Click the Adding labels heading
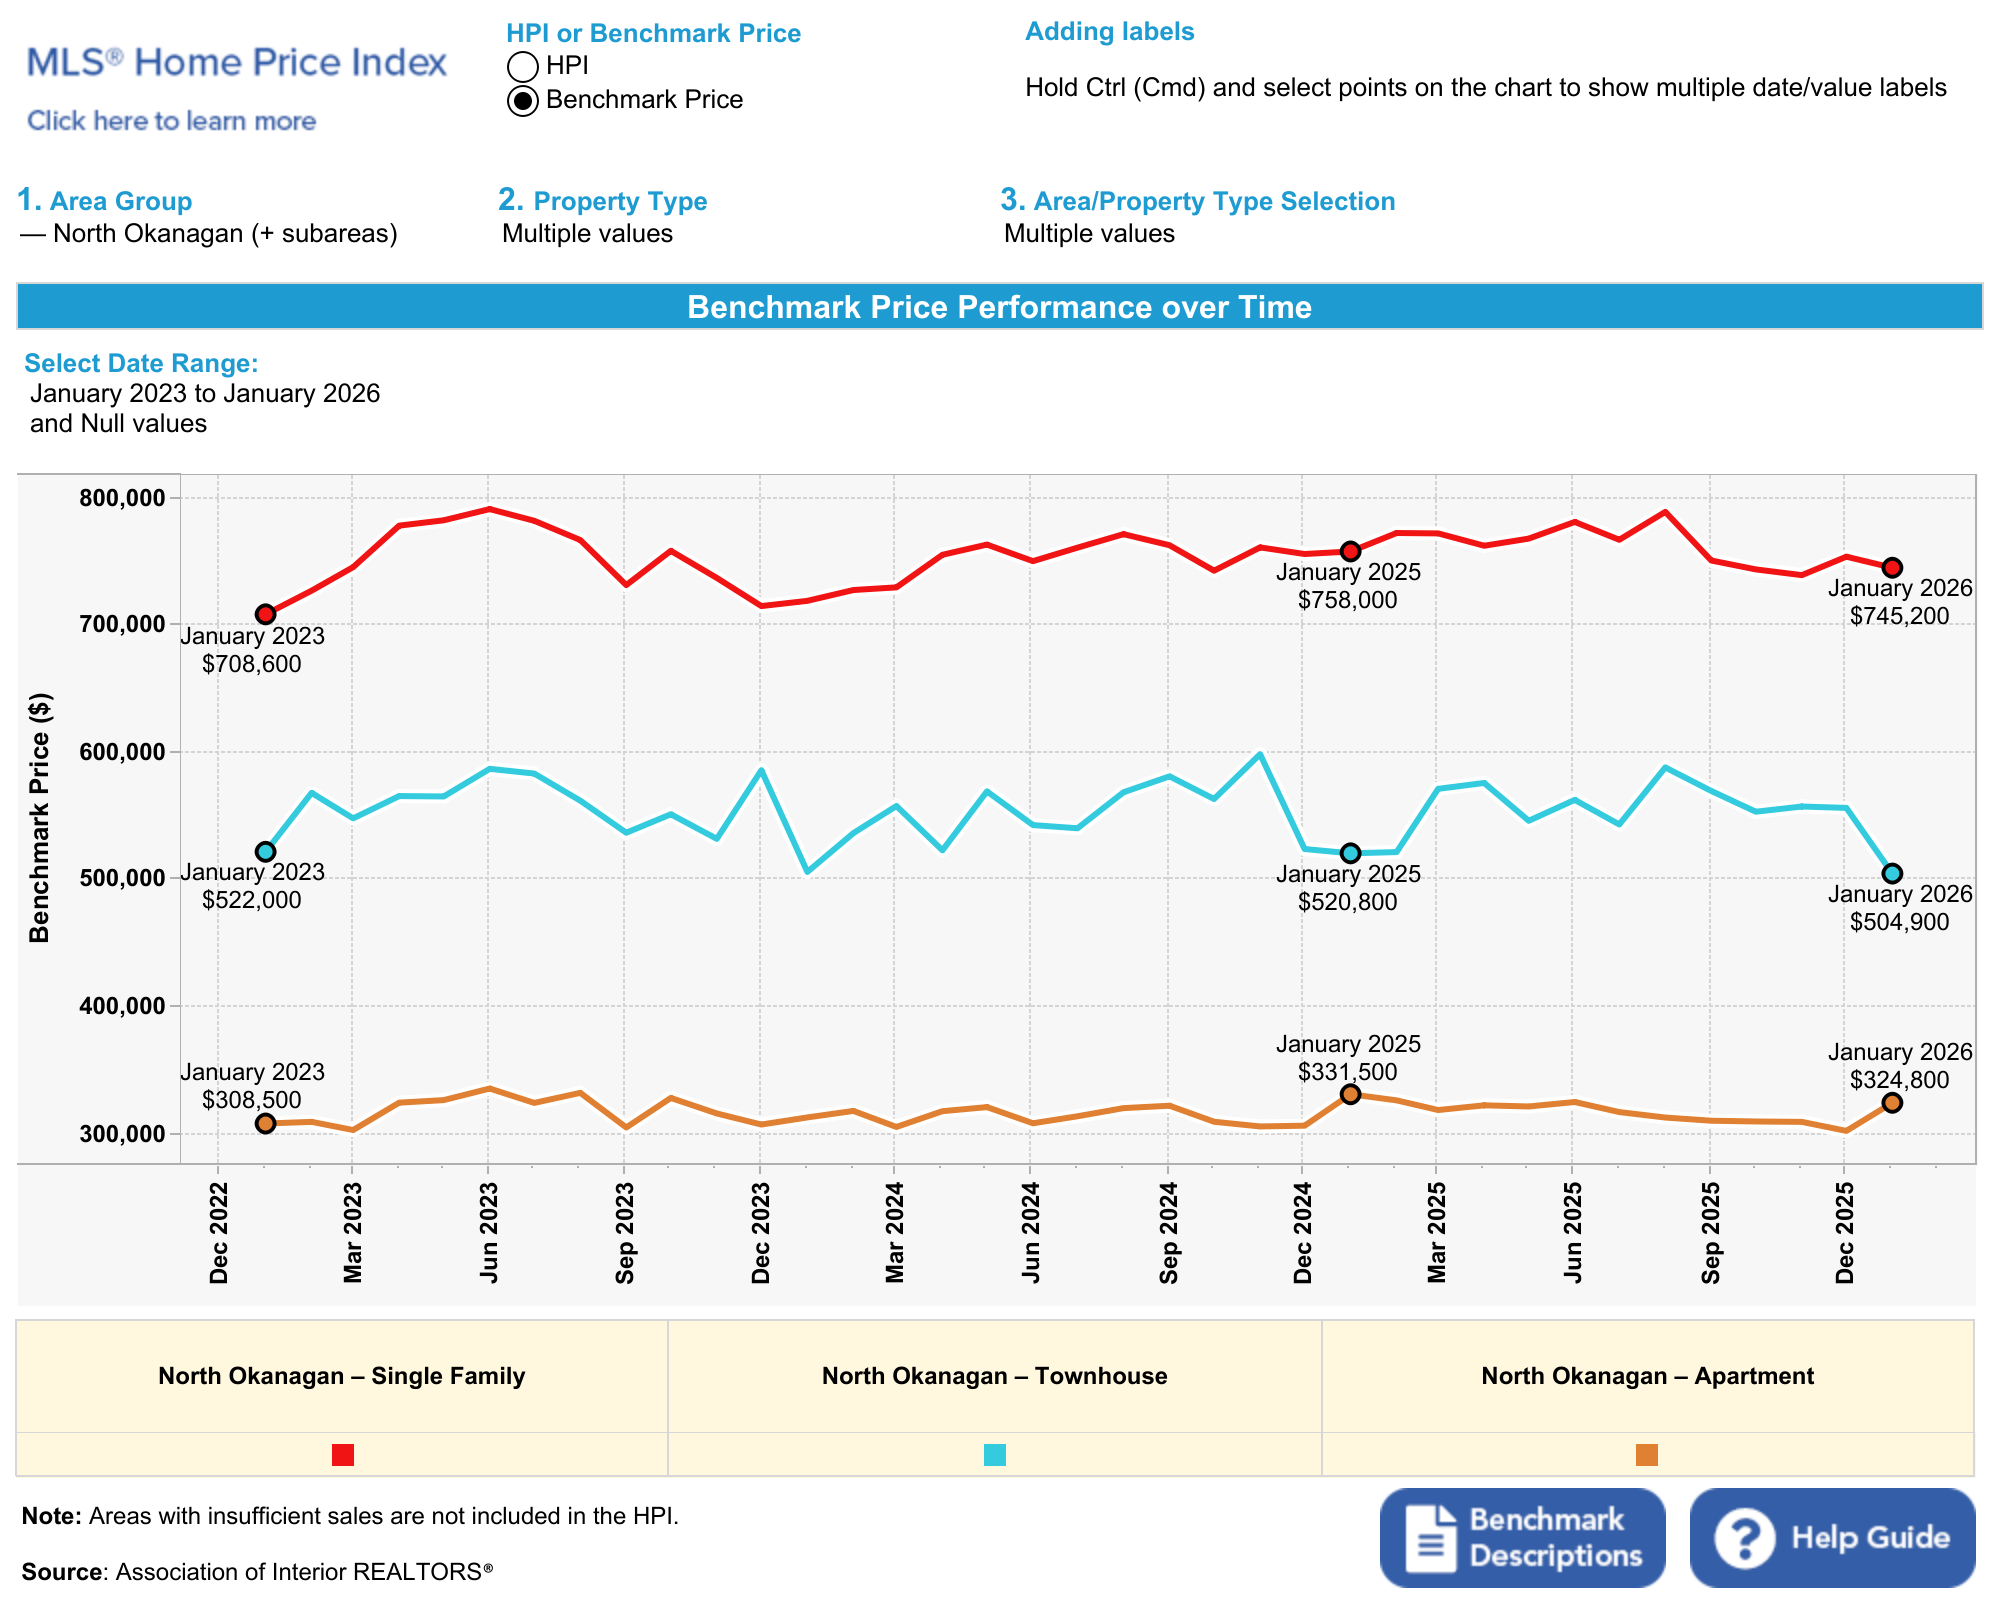Screen dimensions: 1998x1598 [x=1110, y=31]
